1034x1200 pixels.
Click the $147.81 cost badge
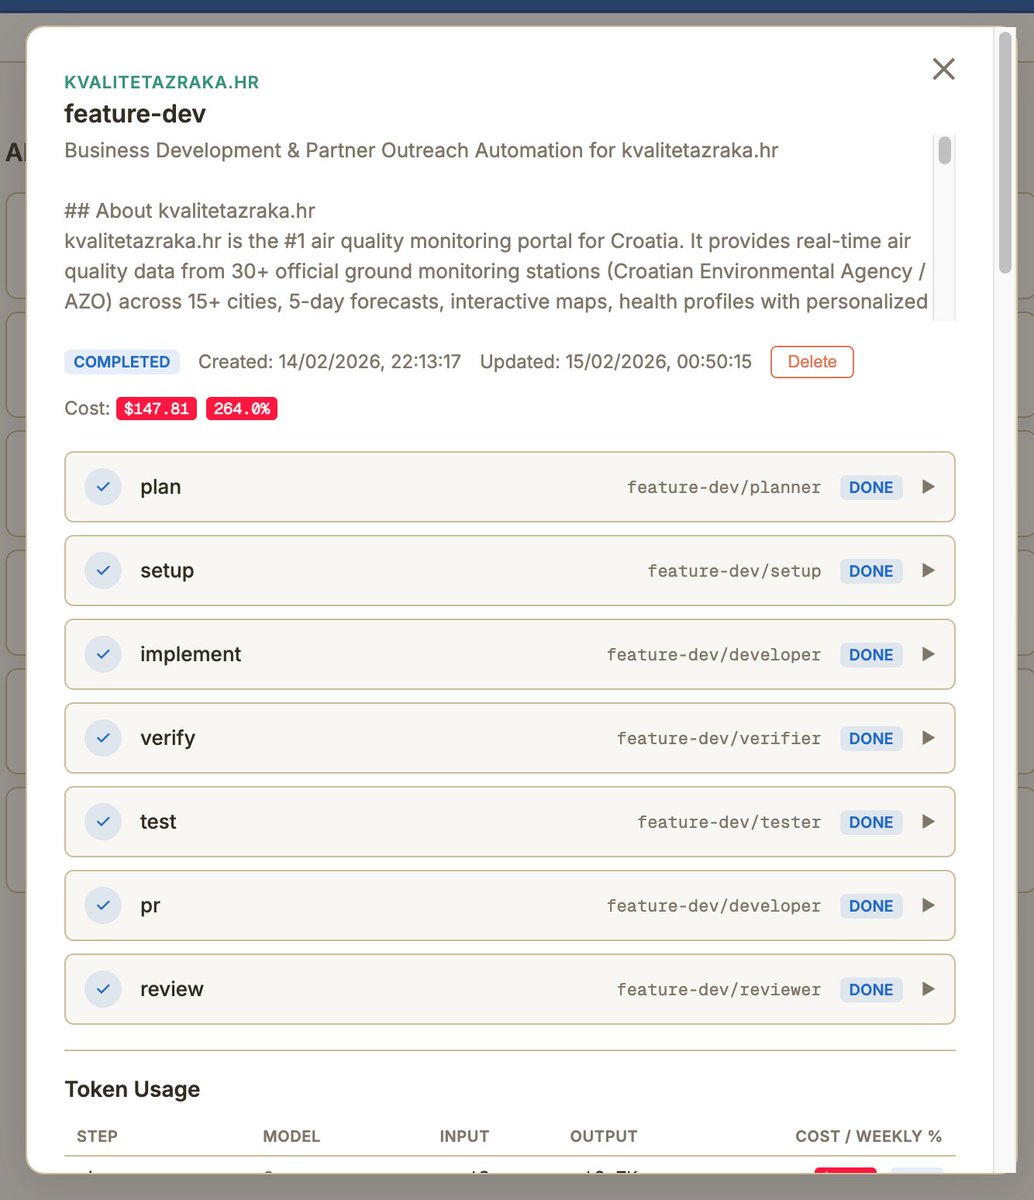(x=156, y=408)
